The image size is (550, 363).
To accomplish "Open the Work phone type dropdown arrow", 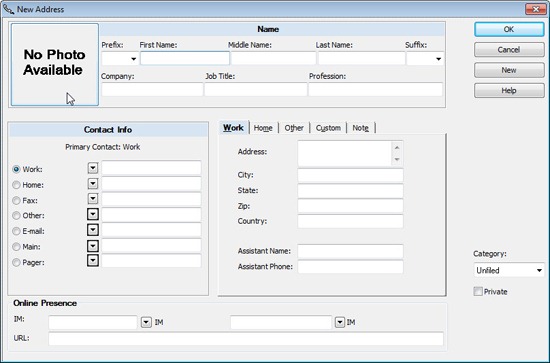I will (x=93, y=168).
